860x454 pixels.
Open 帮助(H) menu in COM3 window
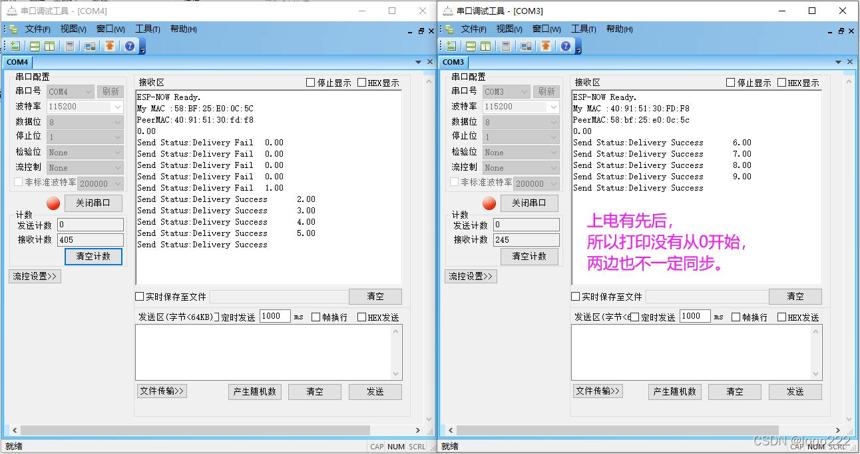(619, 29)
